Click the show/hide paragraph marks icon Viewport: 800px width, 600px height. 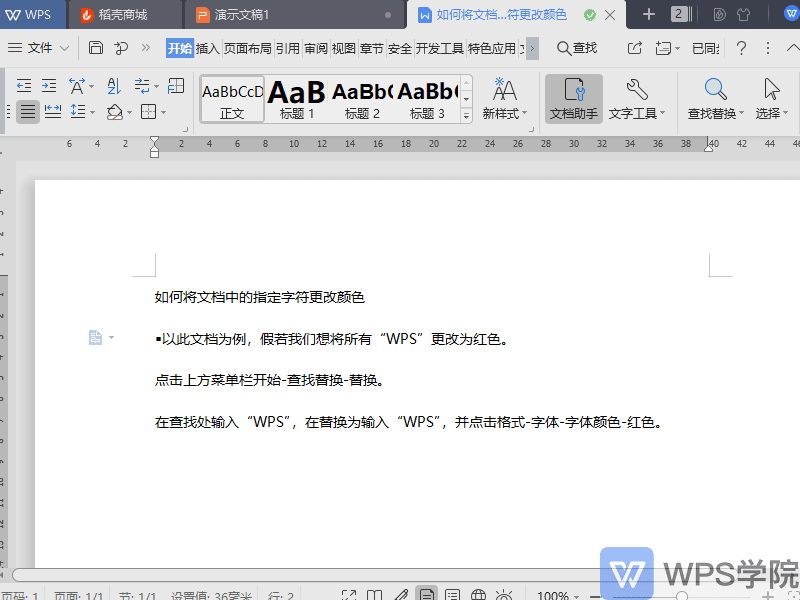click(142, 86)
